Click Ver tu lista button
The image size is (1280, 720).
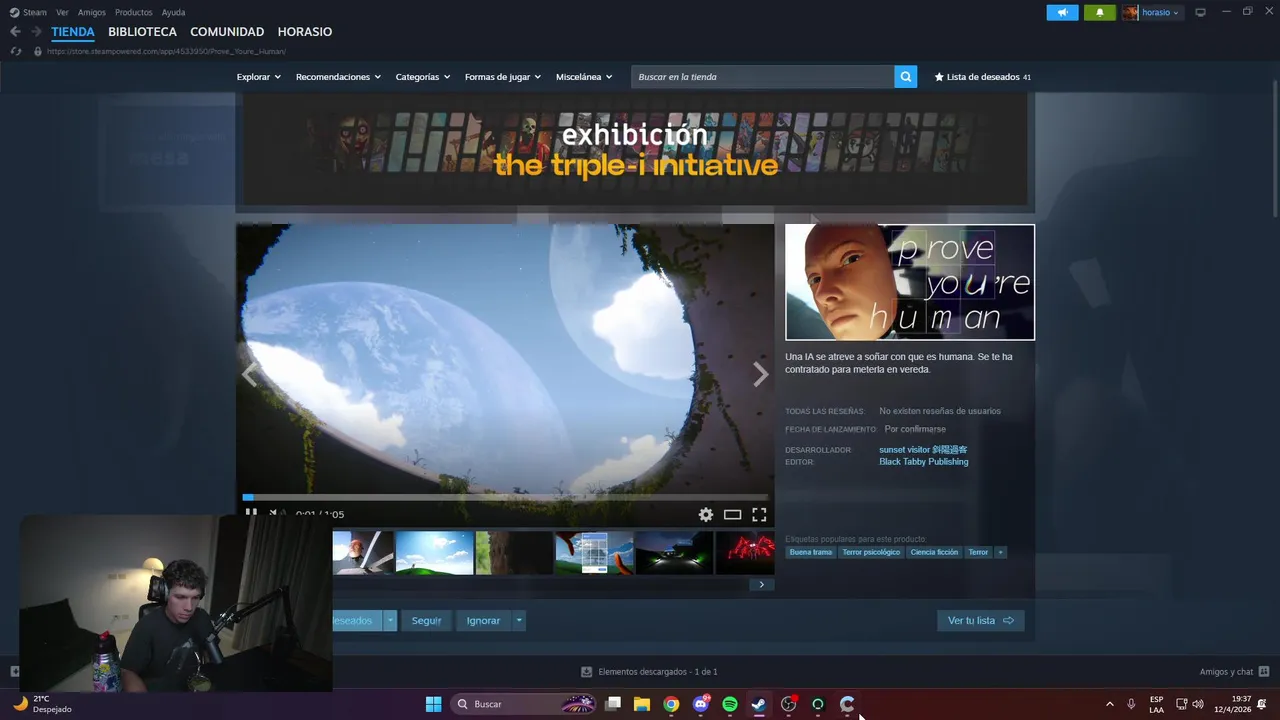tap(981, 621)
